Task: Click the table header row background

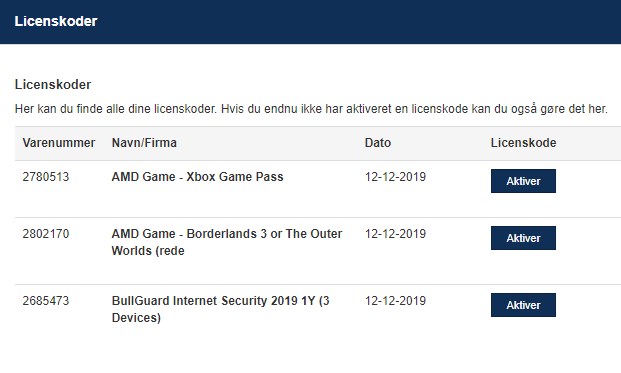Action: pyautogui.click(x=318, y=143)
